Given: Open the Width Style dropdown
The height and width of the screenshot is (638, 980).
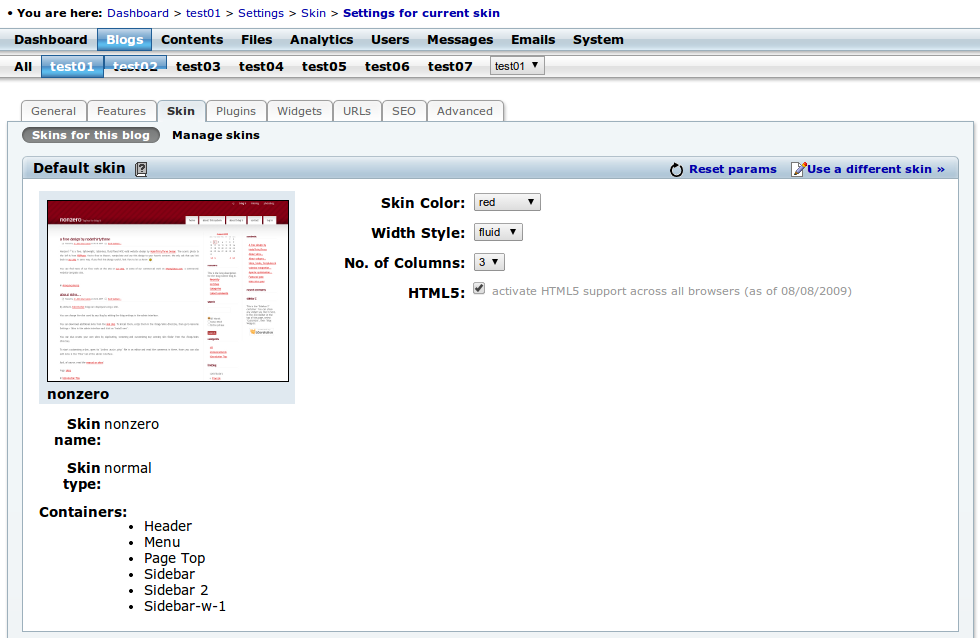Looking at the screenshot, I should [x=498, y=232].
